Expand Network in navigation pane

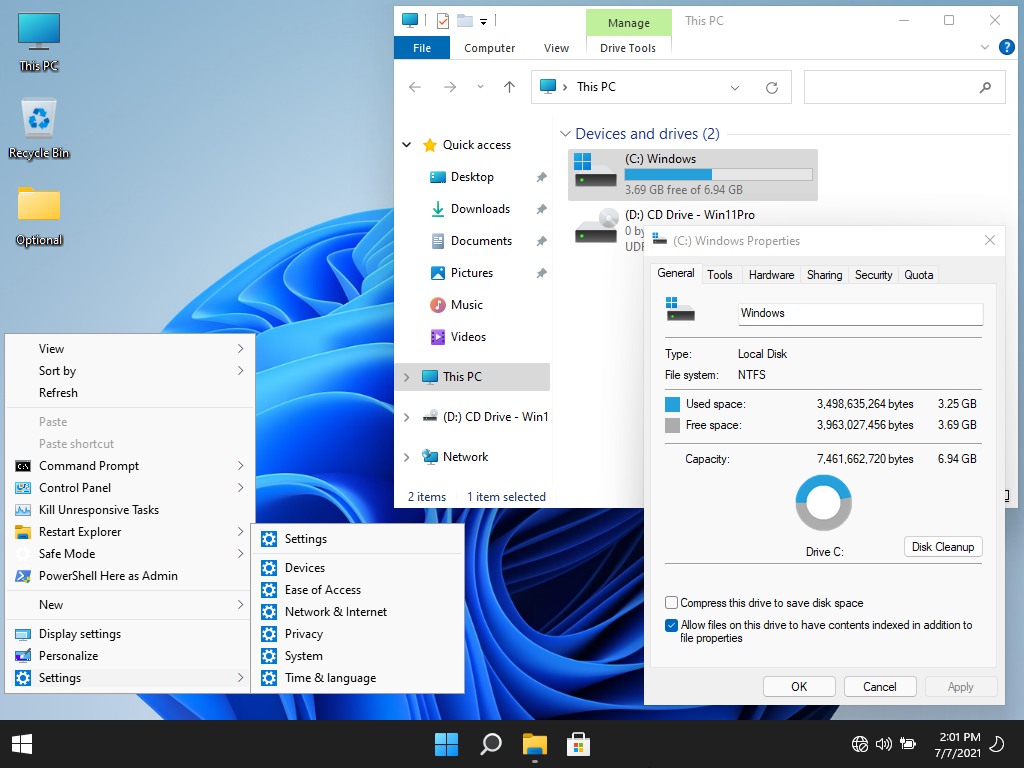407,457
